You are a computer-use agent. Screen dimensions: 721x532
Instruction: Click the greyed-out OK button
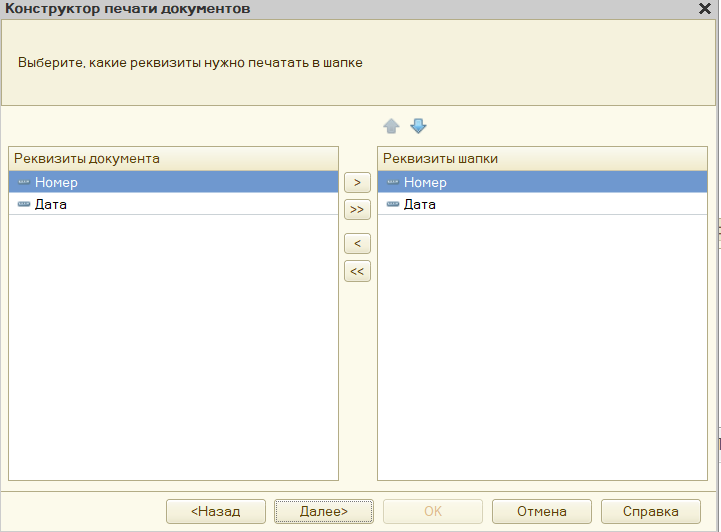click(433, 511)
